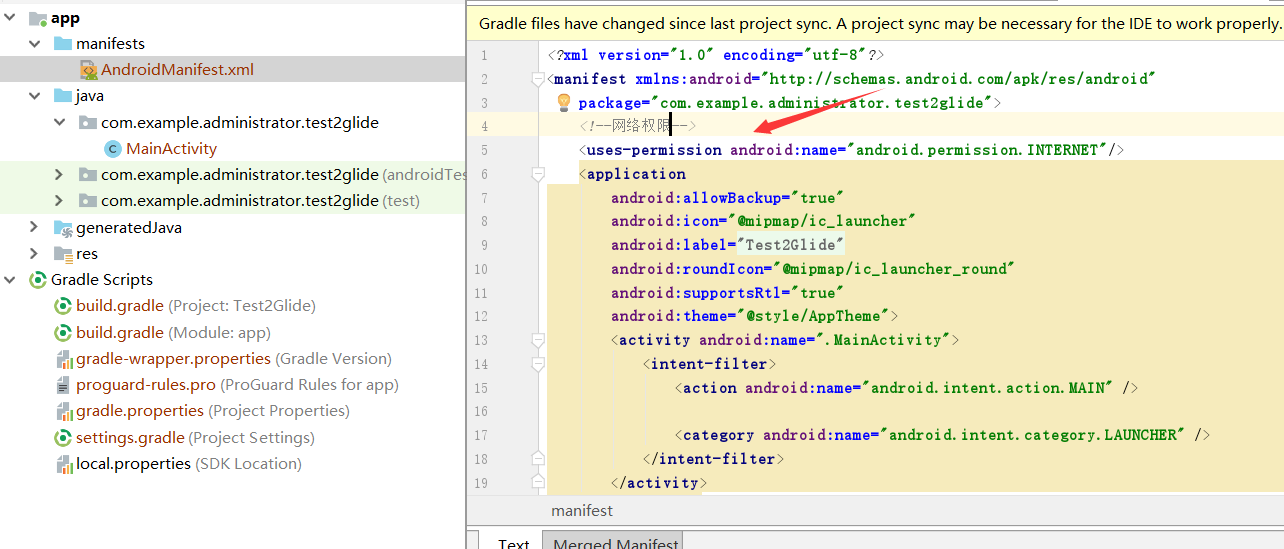1284x549 pixels.
Task: Click the manifests folder icon
Action: click(x=63, y=44)
